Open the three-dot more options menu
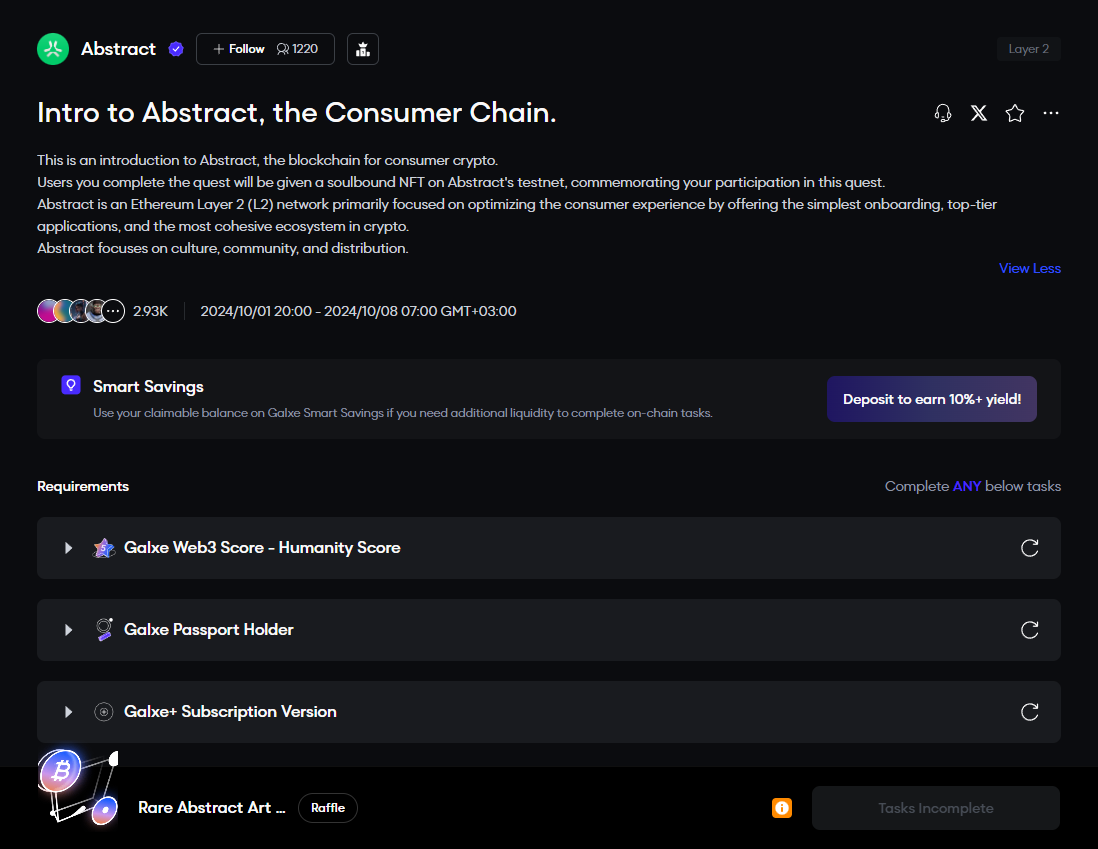The width and height of the screenshot is (1098, 849). [x=1051, y=113]
